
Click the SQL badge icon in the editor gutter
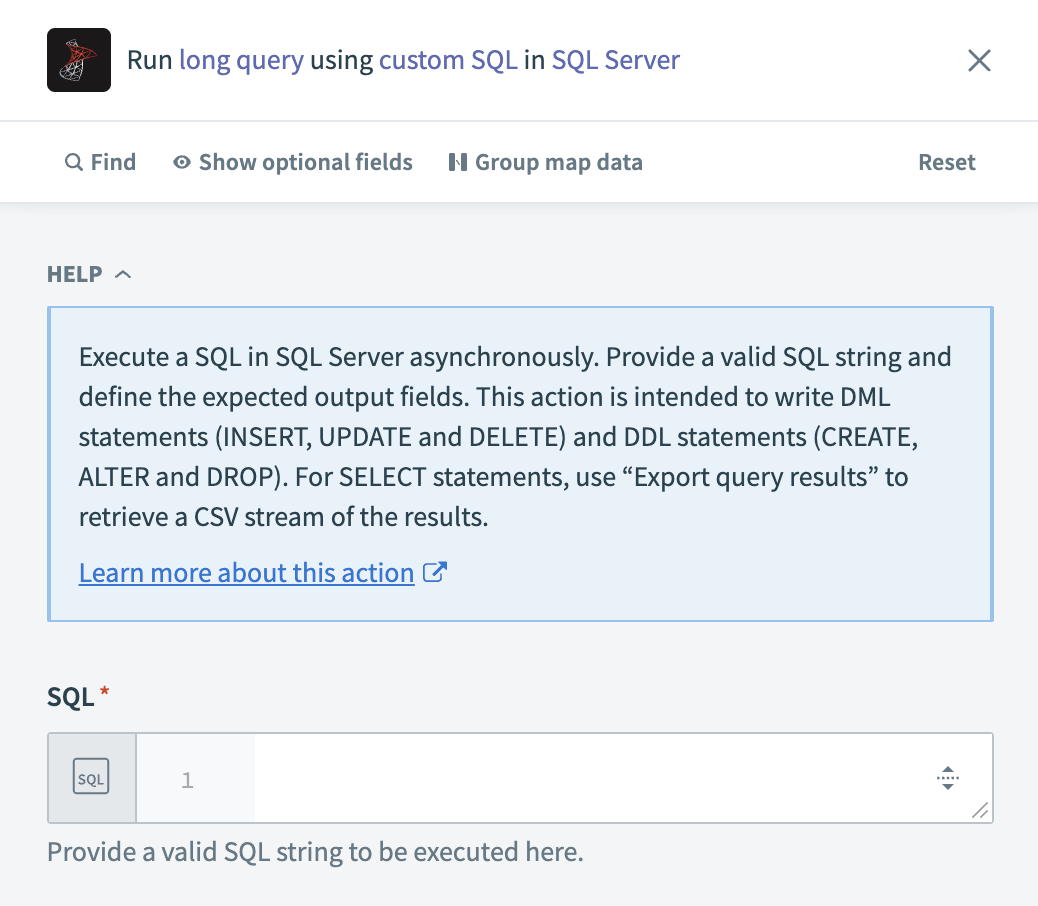click(91, 777)
